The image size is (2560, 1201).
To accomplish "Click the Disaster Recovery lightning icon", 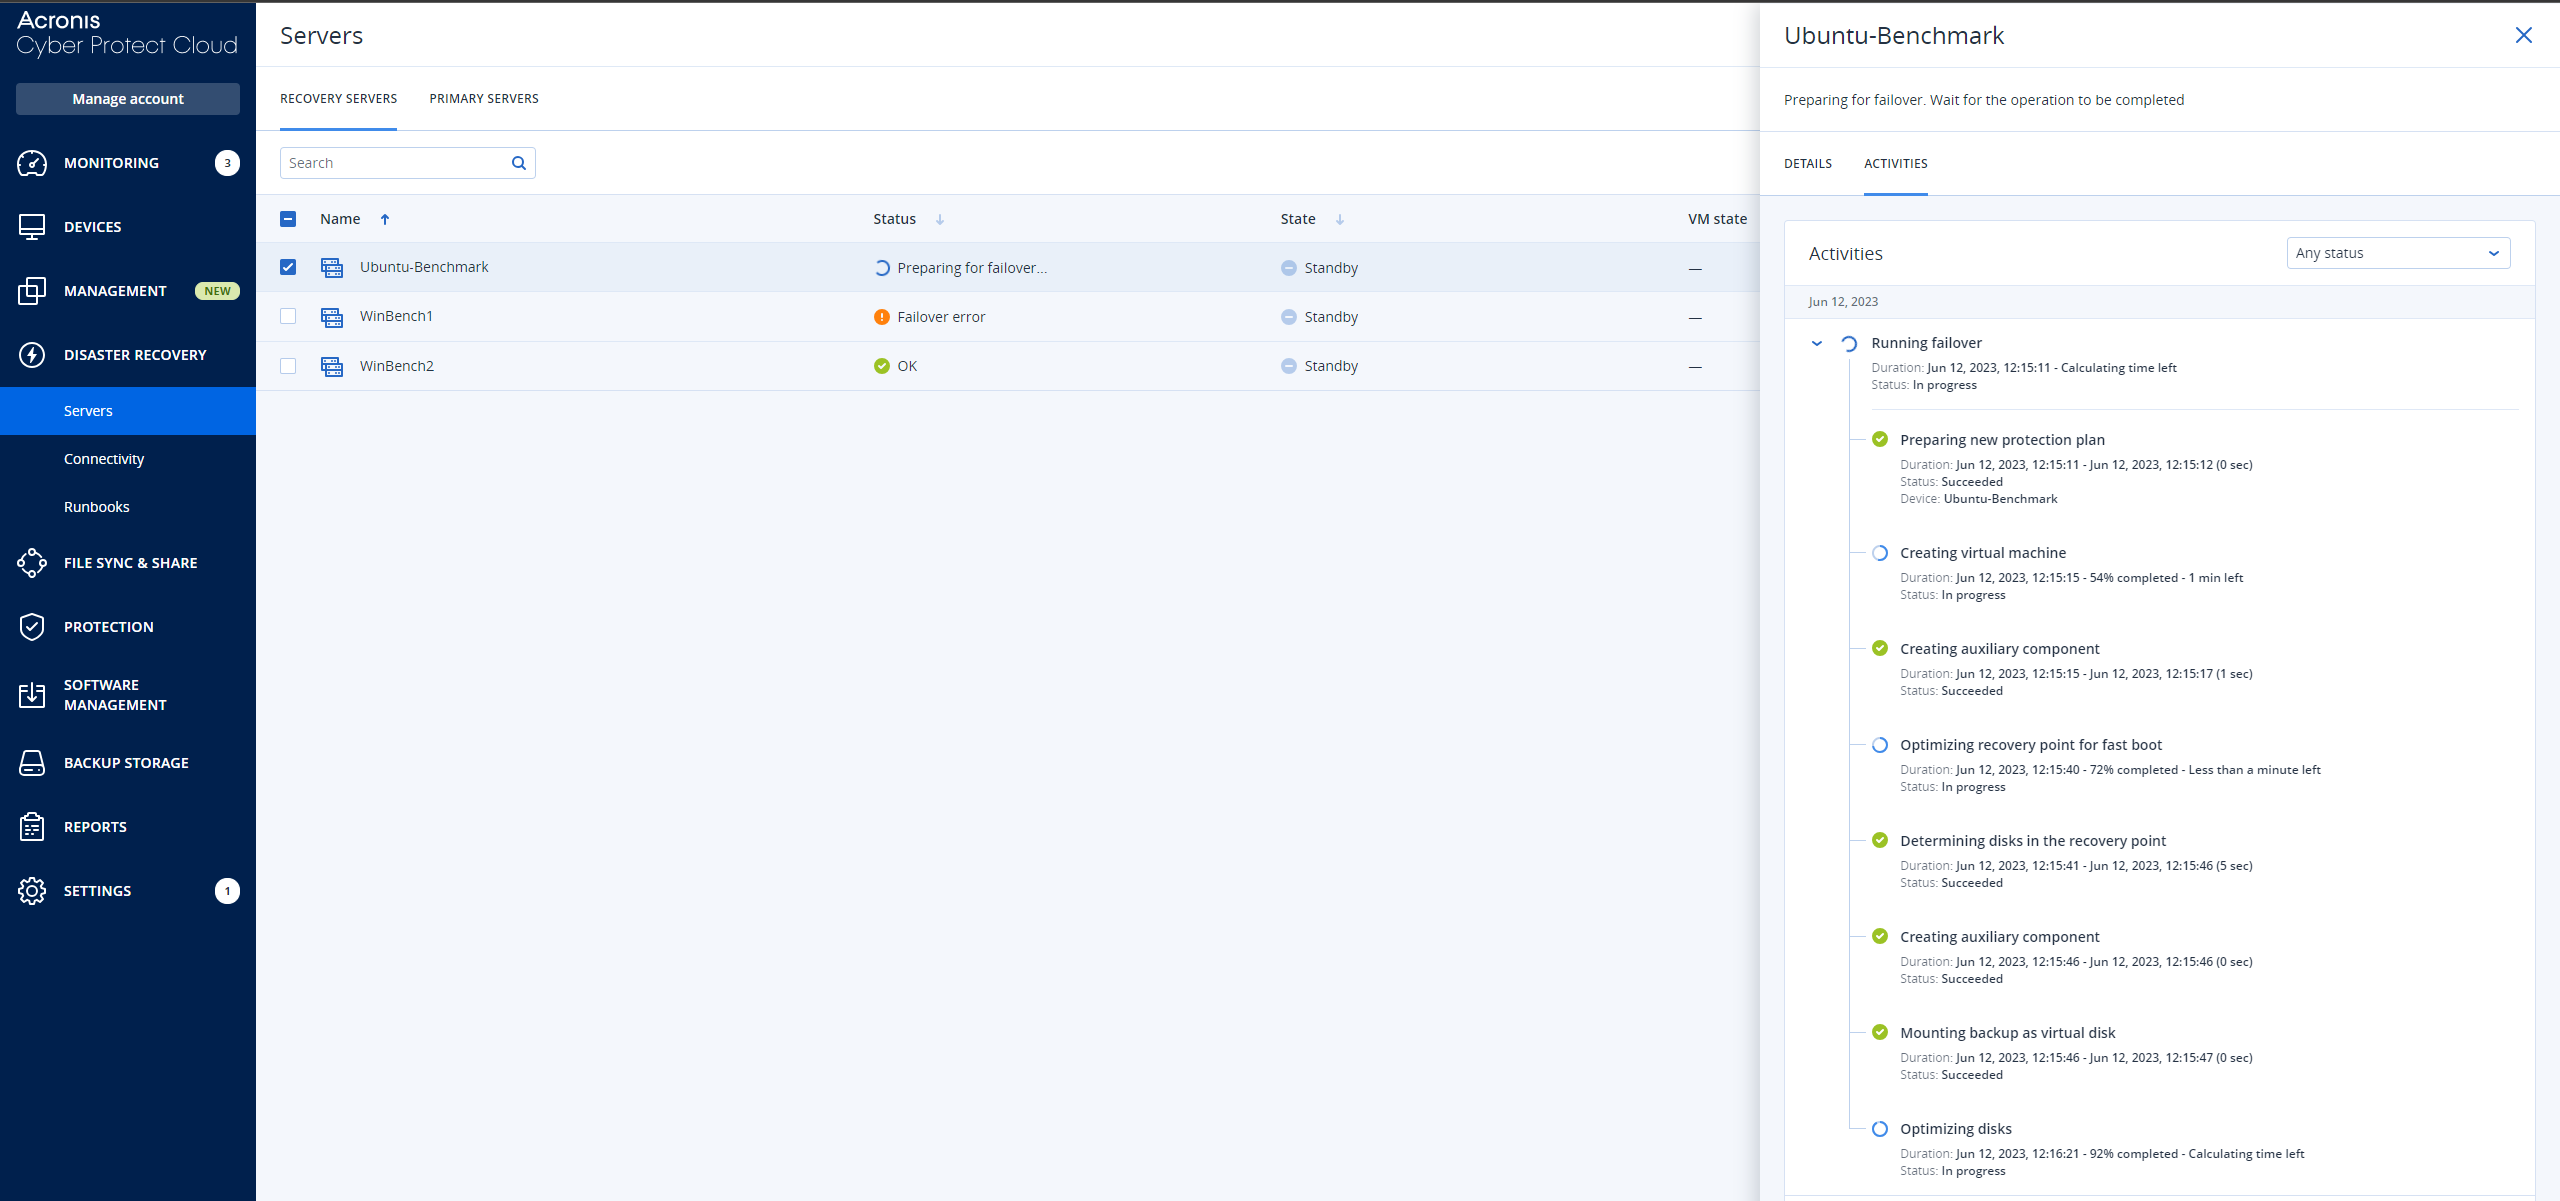I will 32,355.
